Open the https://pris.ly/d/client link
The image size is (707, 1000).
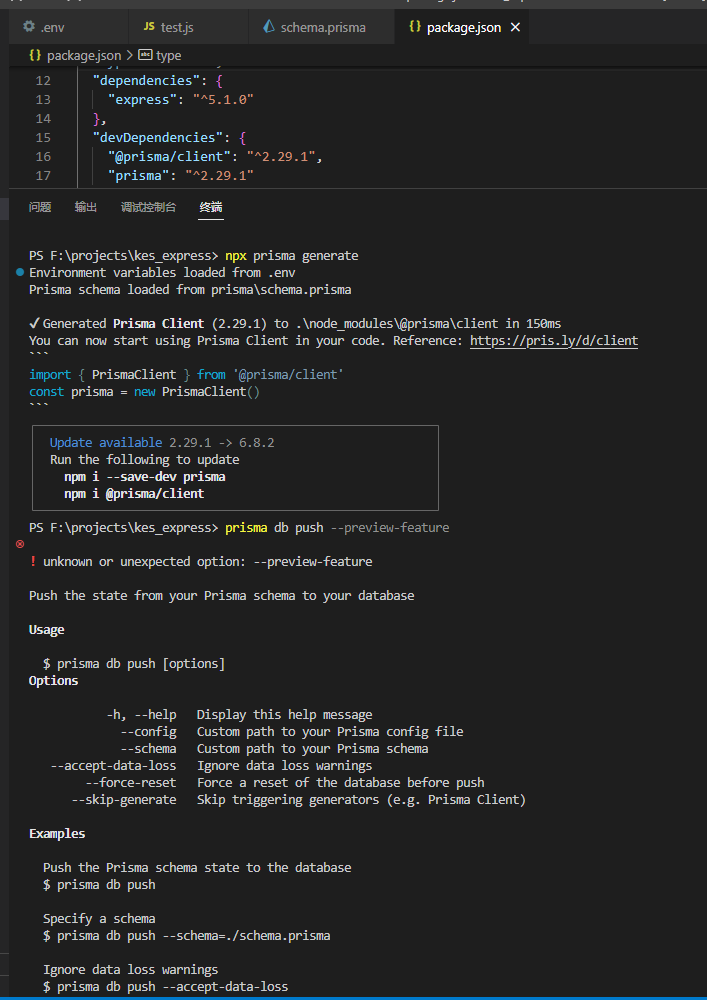tap(553, 340)
